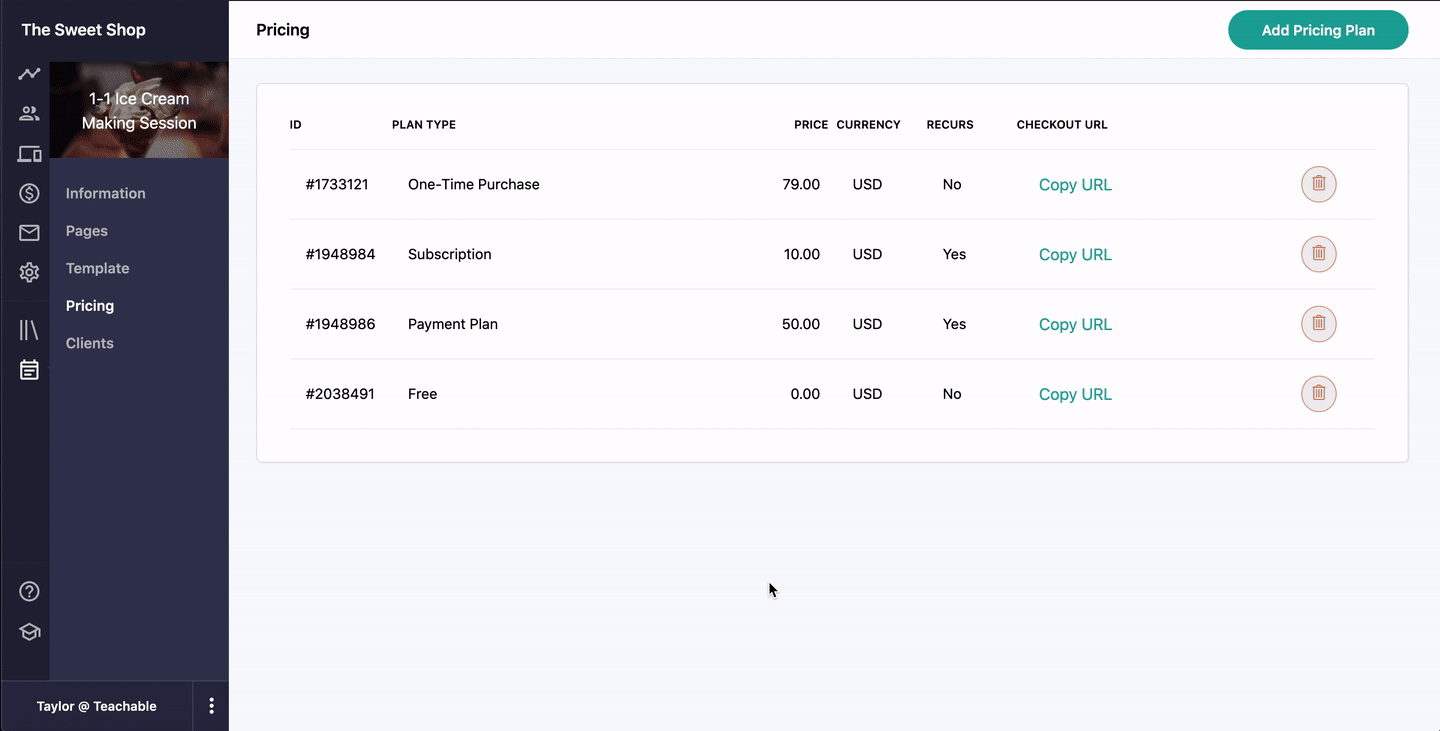Click the PRICE column header
Image resolution: width=1440 pixels, height=731 pixels.
point(811,125)
